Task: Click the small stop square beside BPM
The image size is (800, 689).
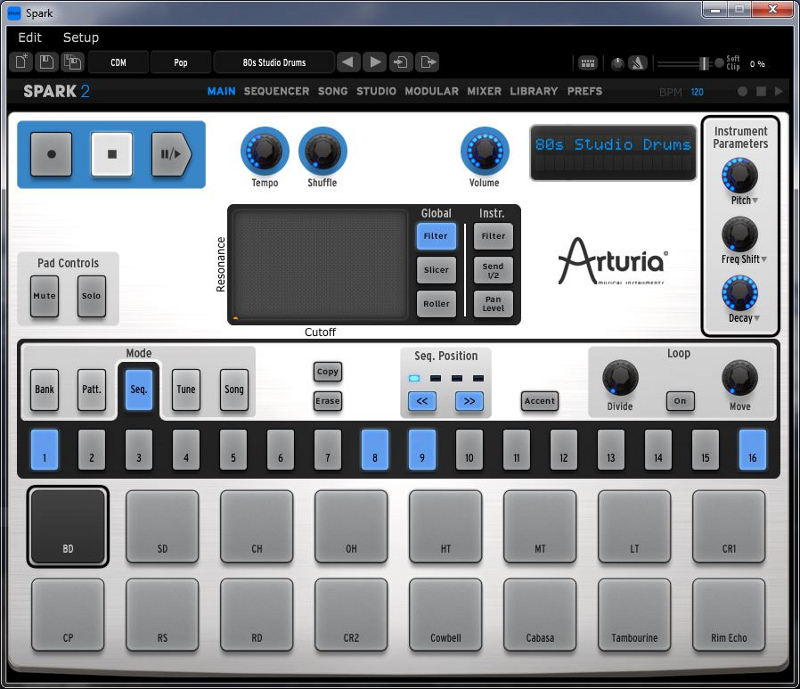Action: [x=761, y=91]
